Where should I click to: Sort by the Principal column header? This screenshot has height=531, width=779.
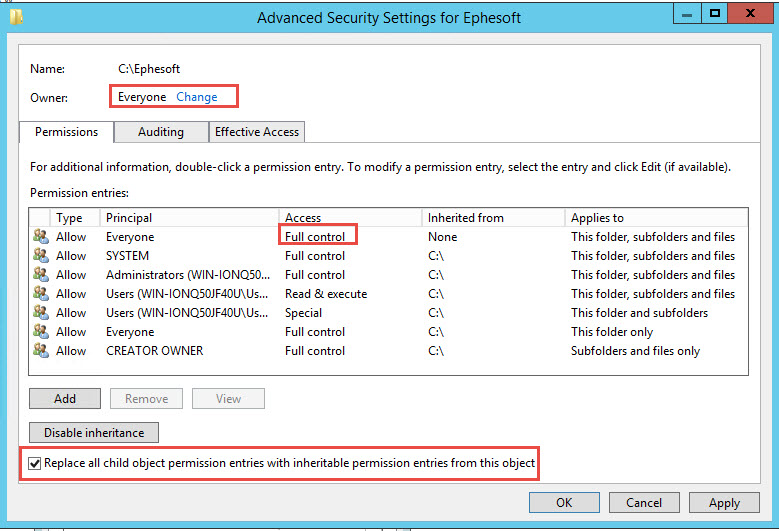click(190, 218)
